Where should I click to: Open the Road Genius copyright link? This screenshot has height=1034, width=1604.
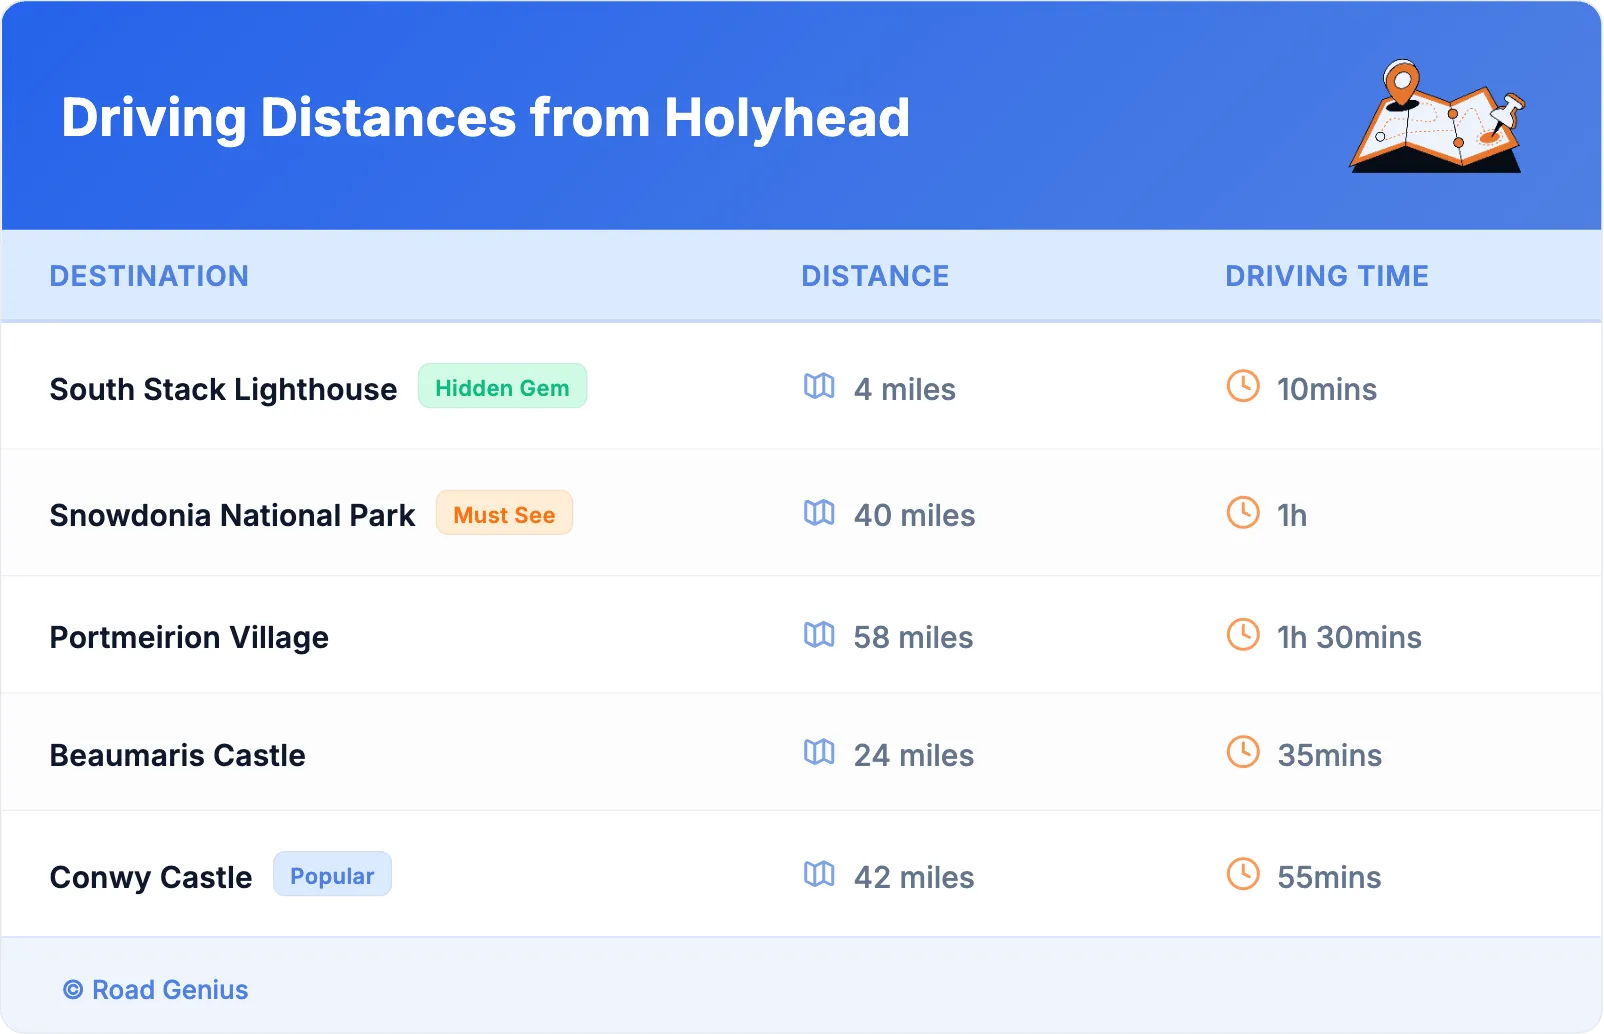156,990
